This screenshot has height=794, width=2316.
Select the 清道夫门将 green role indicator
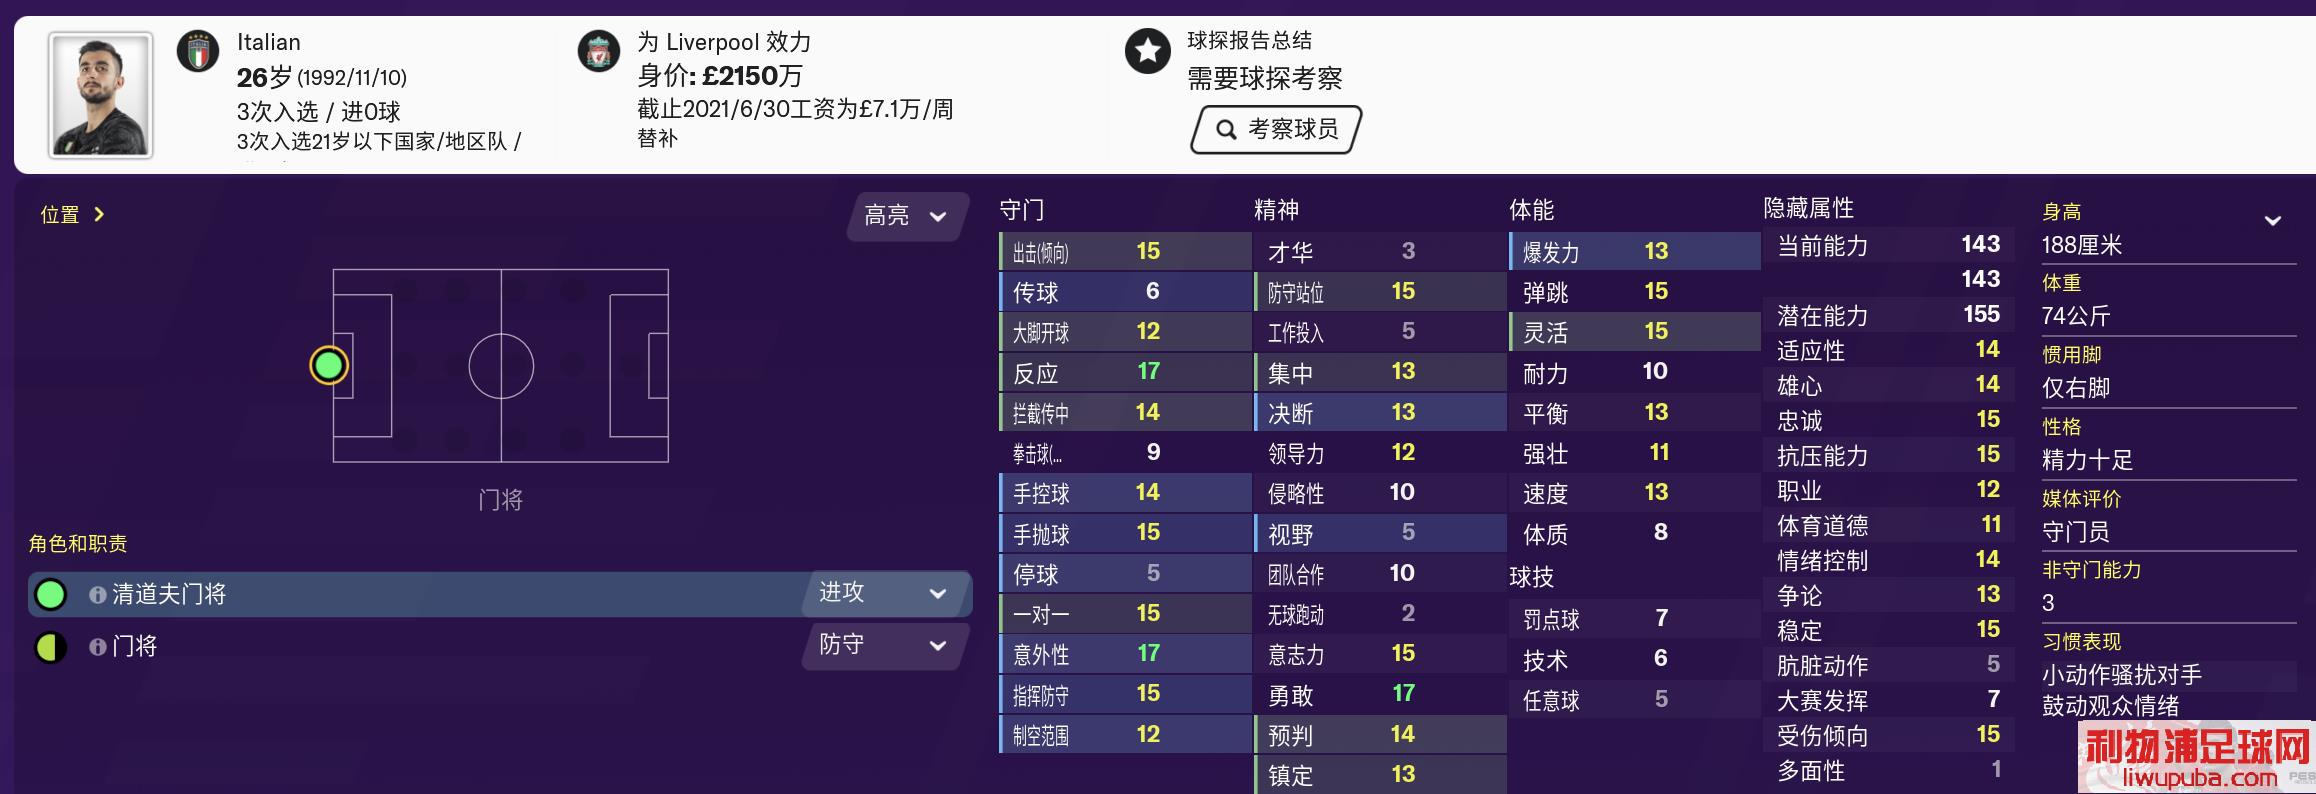tap(51, 595)
